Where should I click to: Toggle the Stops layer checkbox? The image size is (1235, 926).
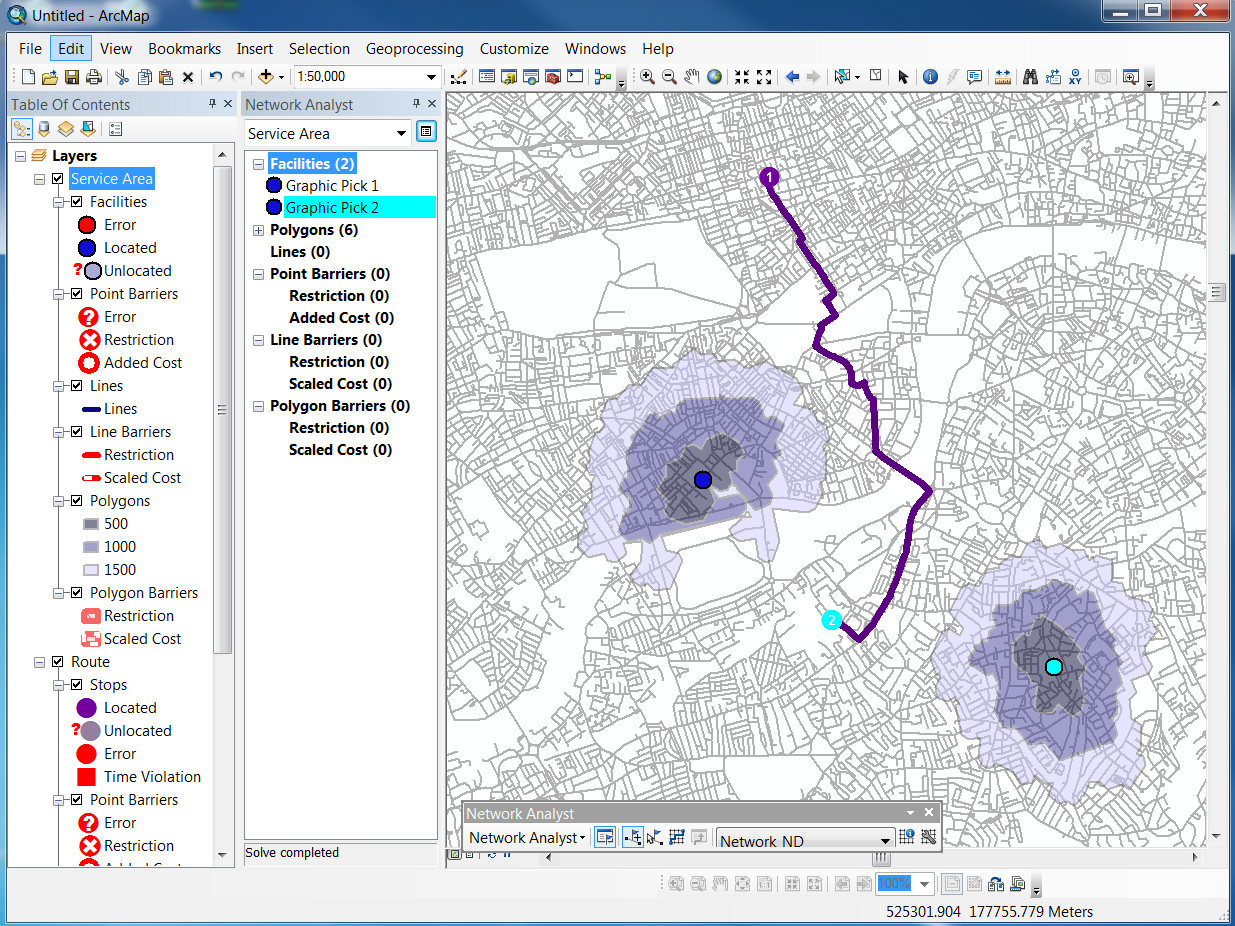click(77, 685)
